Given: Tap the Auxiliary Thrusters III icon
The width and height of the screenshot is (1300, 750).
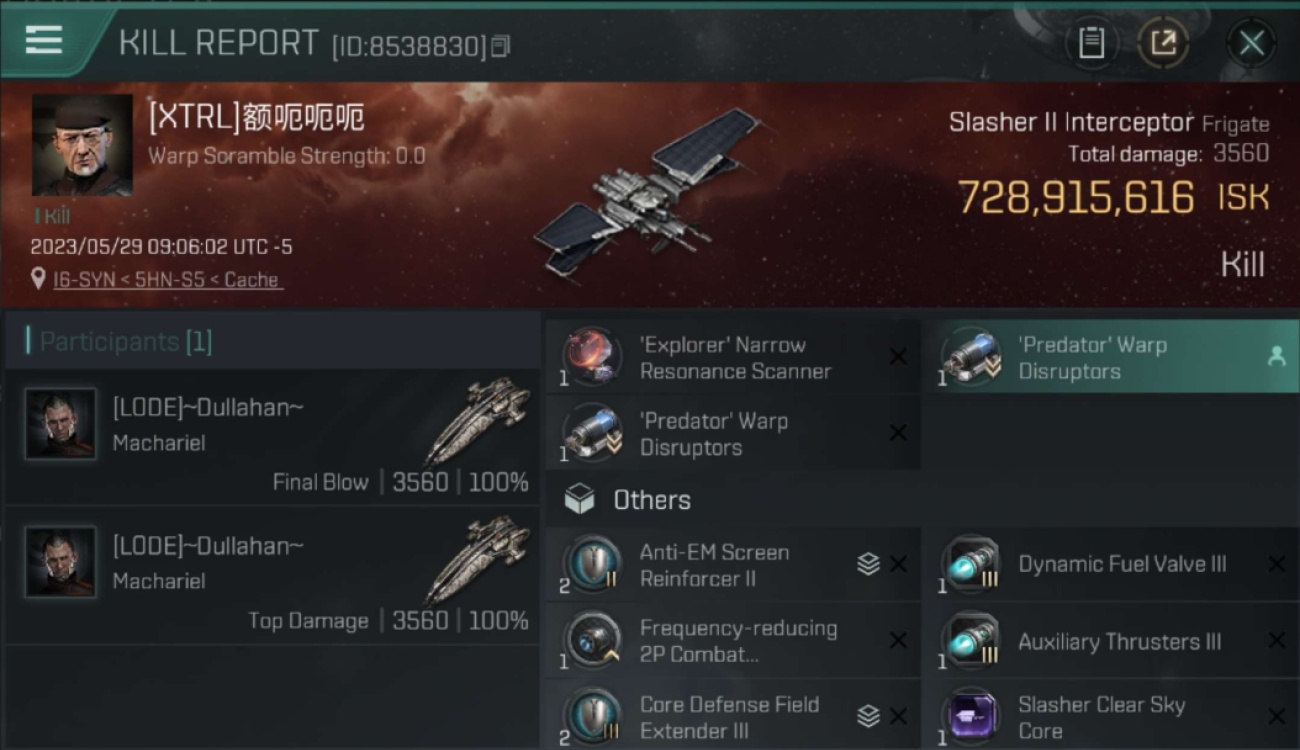Looking at the screenshot, I should click(969, 641).
